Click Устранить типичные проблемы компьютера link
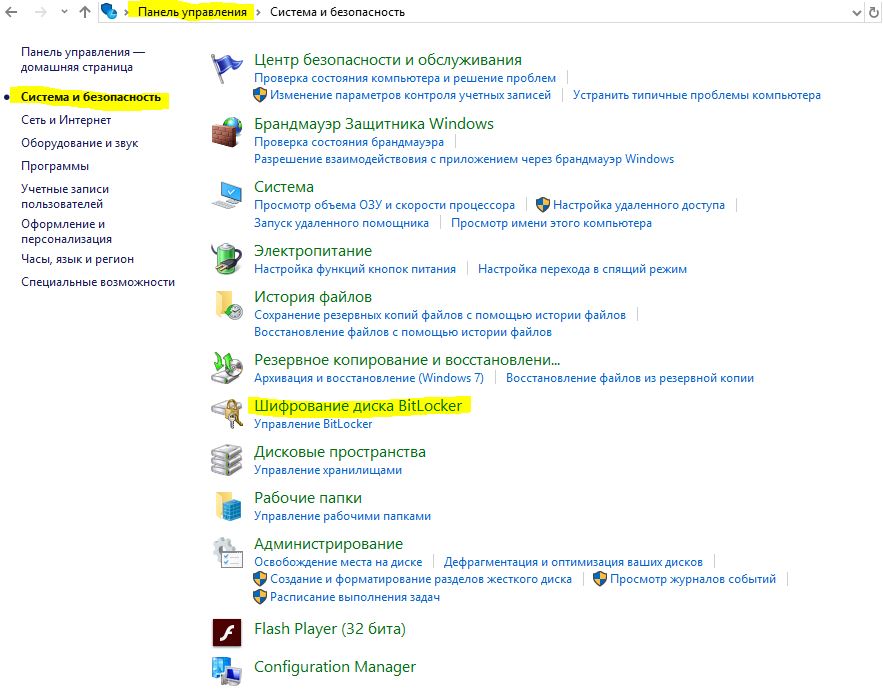883x696 pixels. coord(697,95)
